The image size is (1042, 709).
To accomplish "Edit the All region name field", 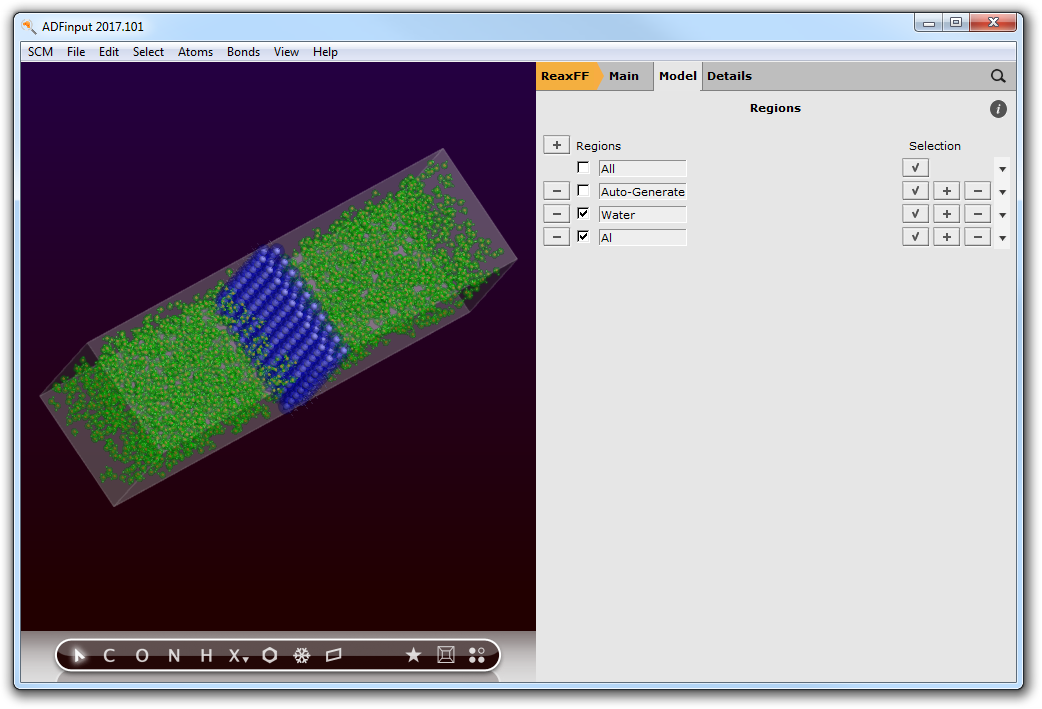I will [x=642, y=169].
